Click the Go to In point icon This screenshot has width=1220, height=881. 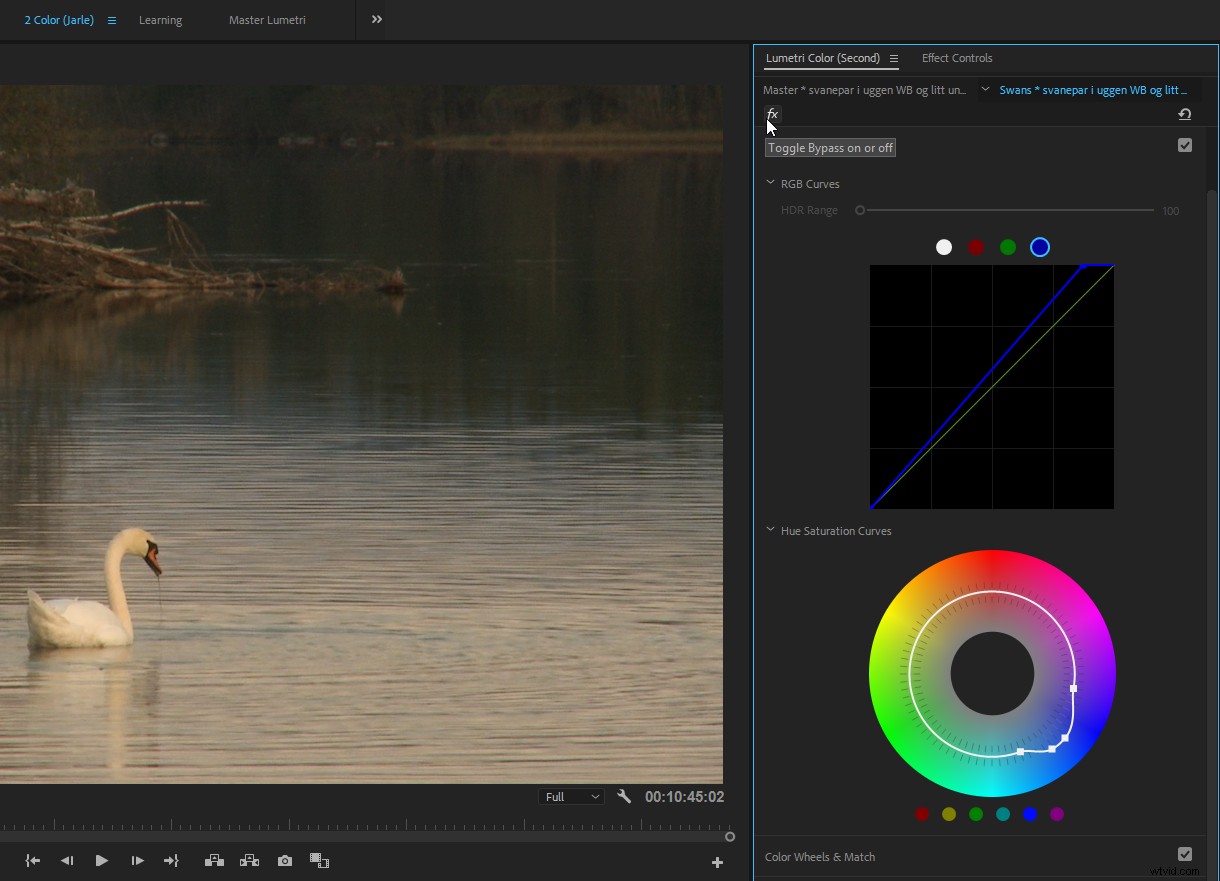click(x=31, y=860)
